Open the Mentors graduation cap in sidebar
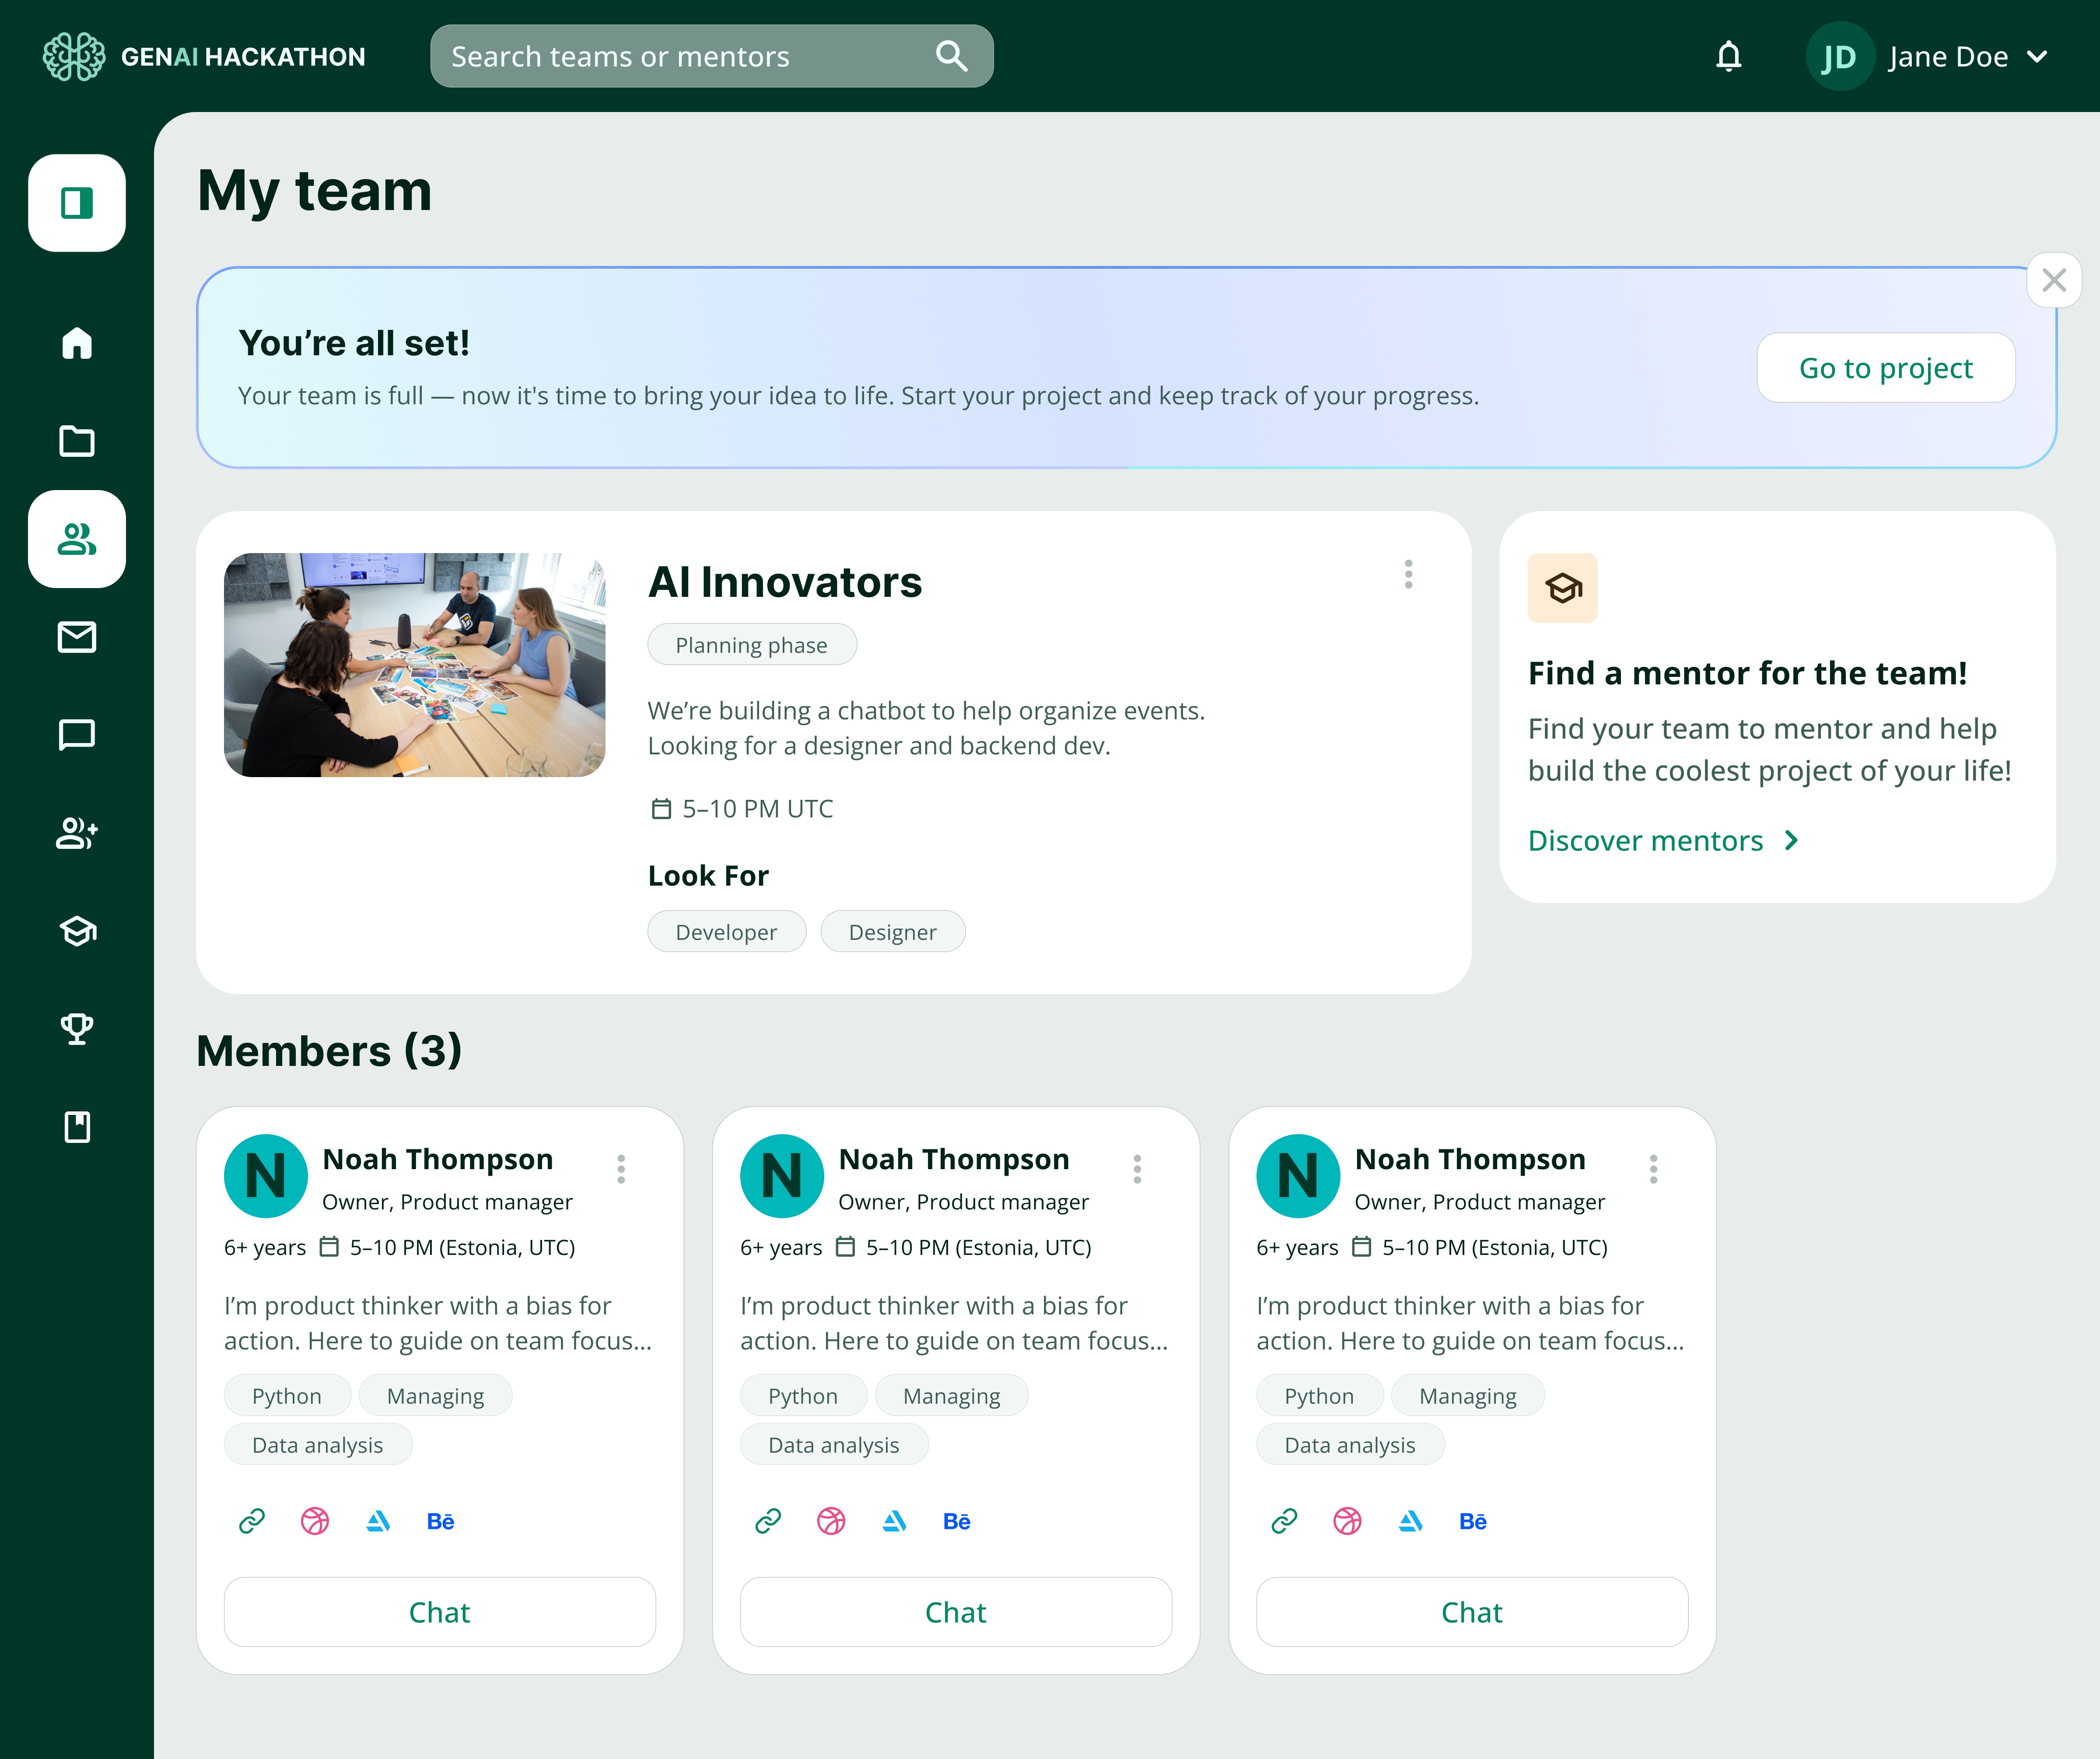Viewport: 2100px width, 1759px height. click(x=77, y=931)
